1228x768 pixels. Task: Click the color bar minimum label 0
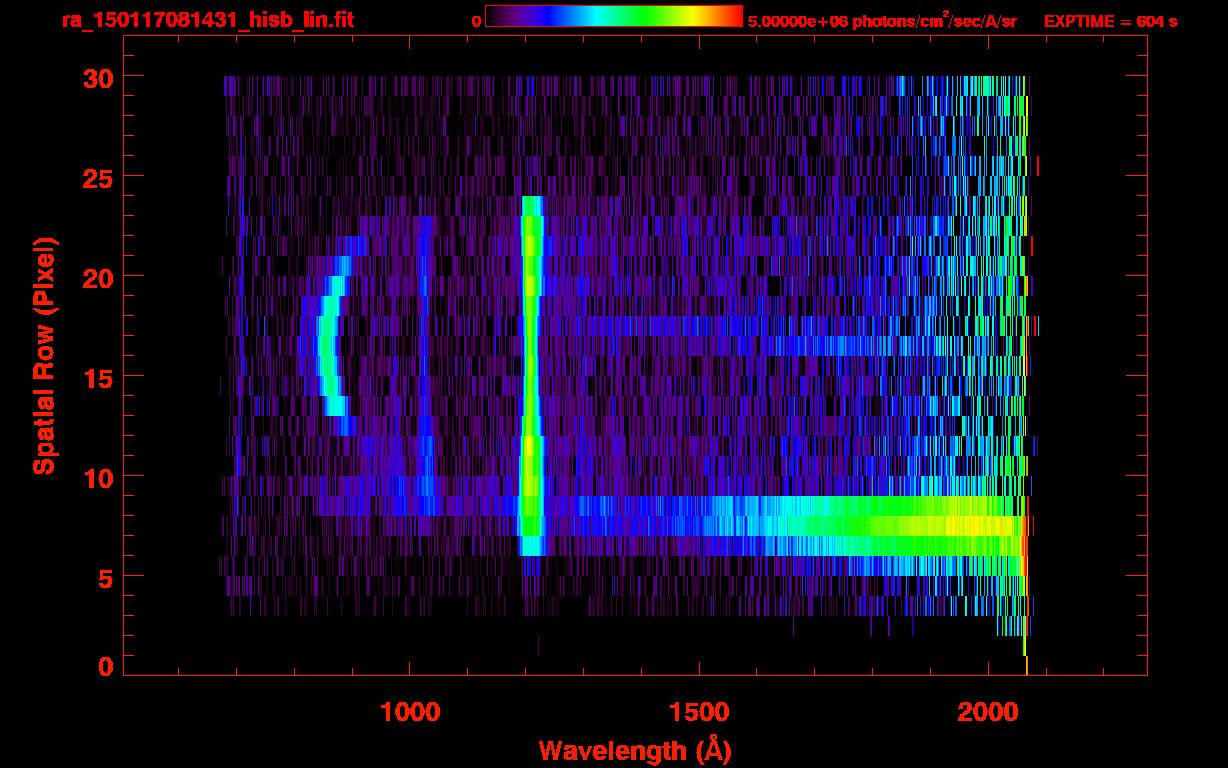pyautogui.click(x=477, y=21)
